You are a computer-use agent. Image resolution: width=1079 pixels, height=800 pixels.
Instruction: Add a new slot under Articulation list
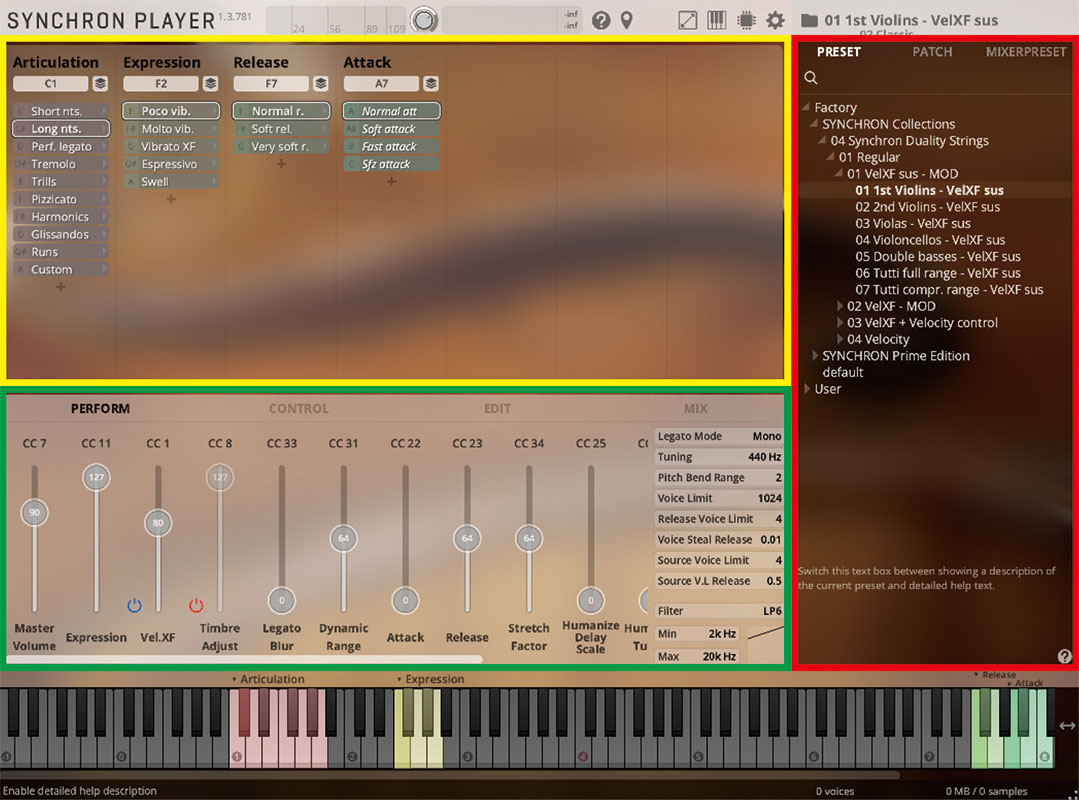[61, 287]
